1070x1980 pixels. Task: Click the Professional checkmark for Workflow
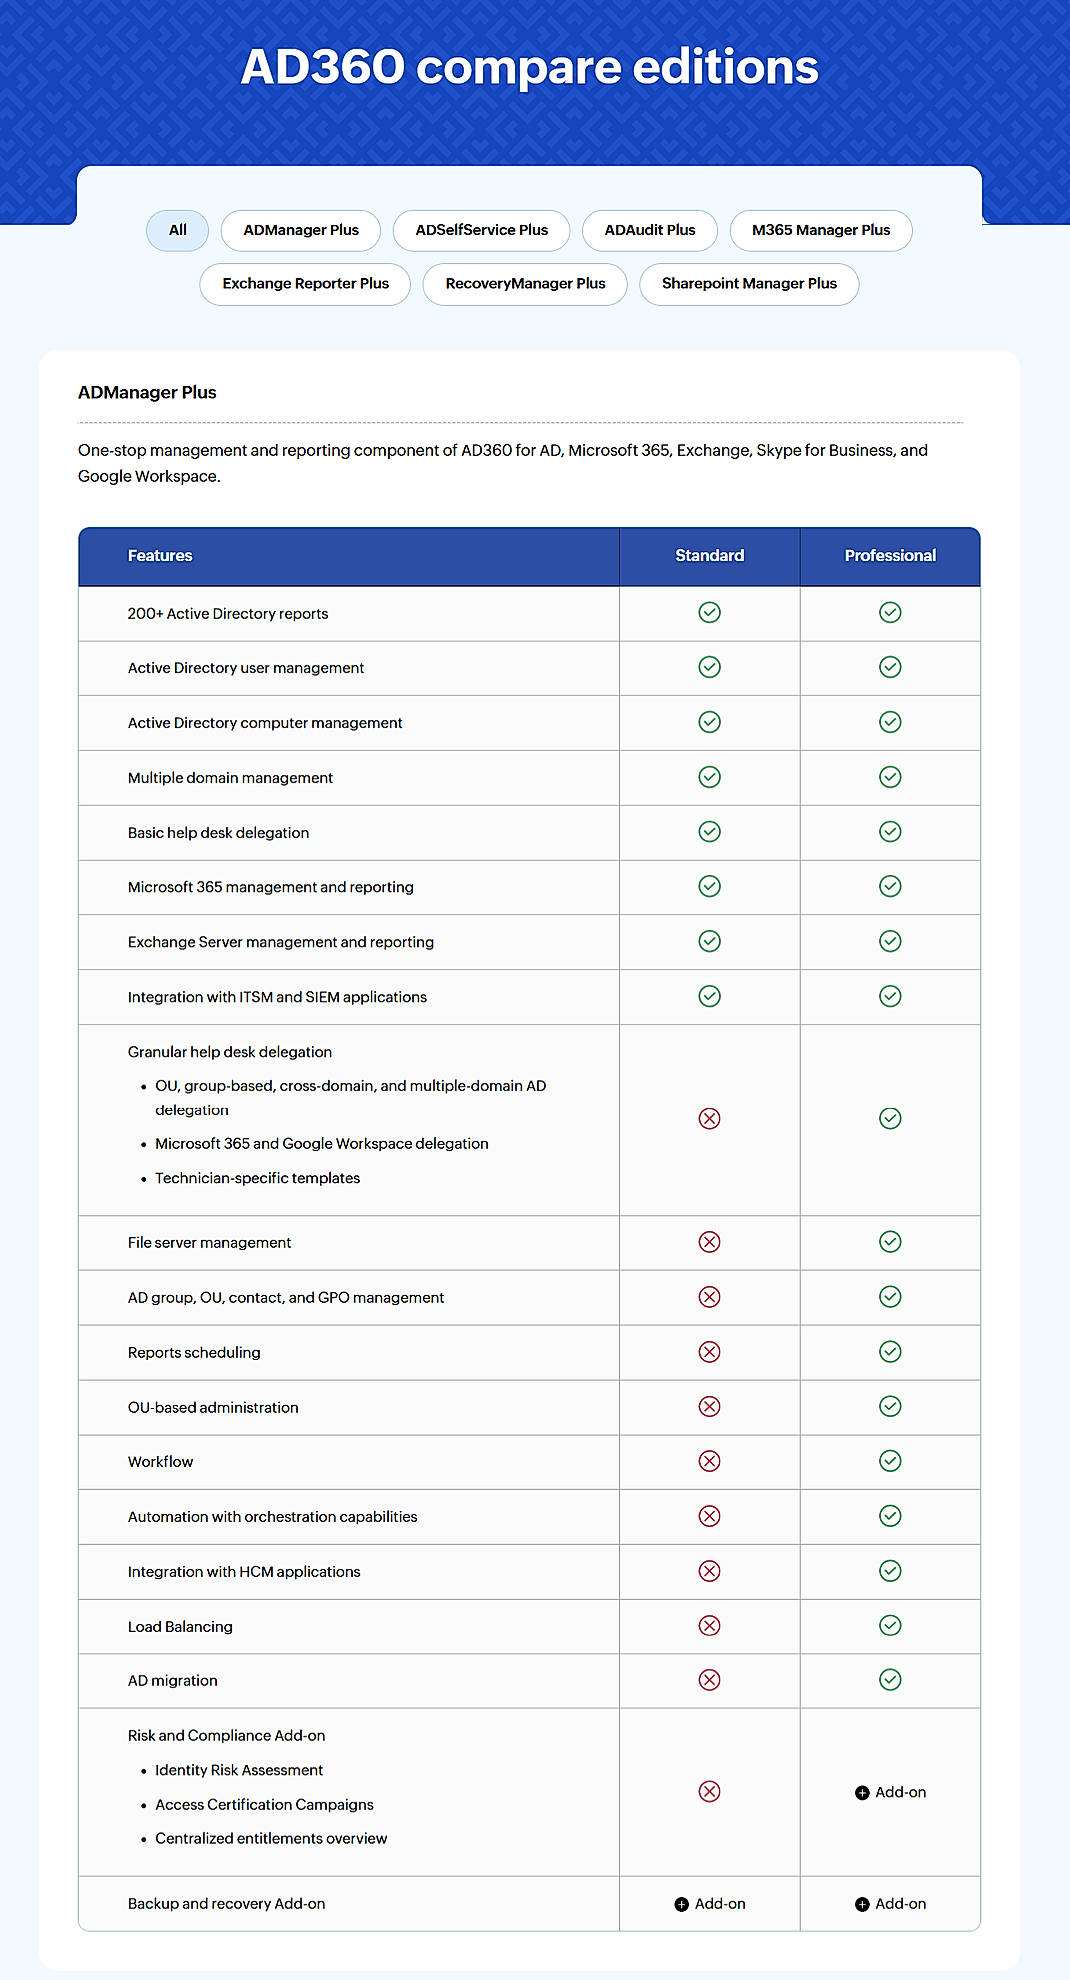(890, 1461)
